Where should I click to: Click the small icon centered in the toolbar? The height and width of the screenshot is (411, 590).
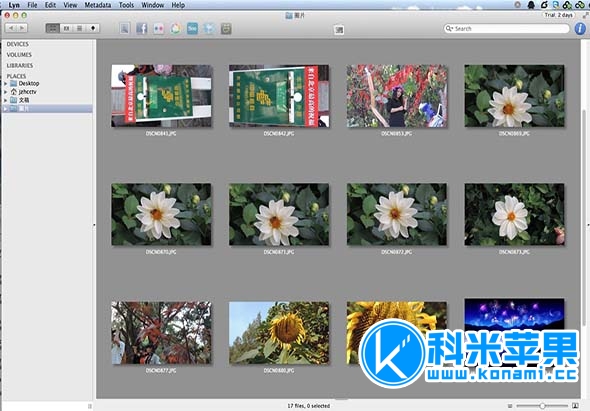pos(339,30)
